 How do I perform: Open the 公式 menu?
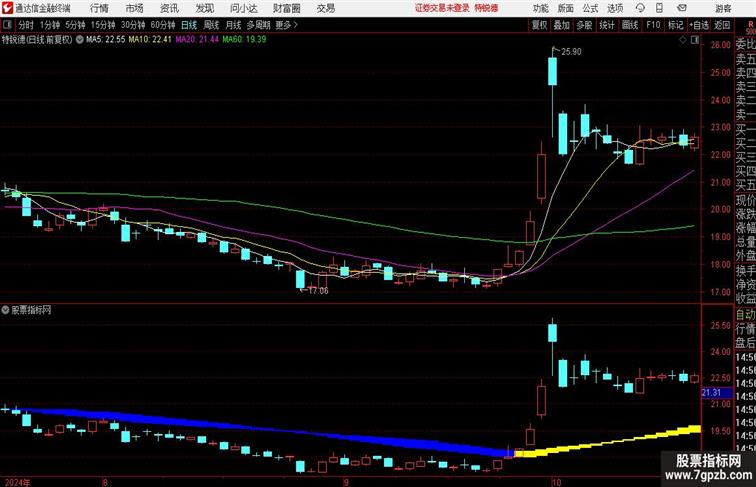point(590,8)
